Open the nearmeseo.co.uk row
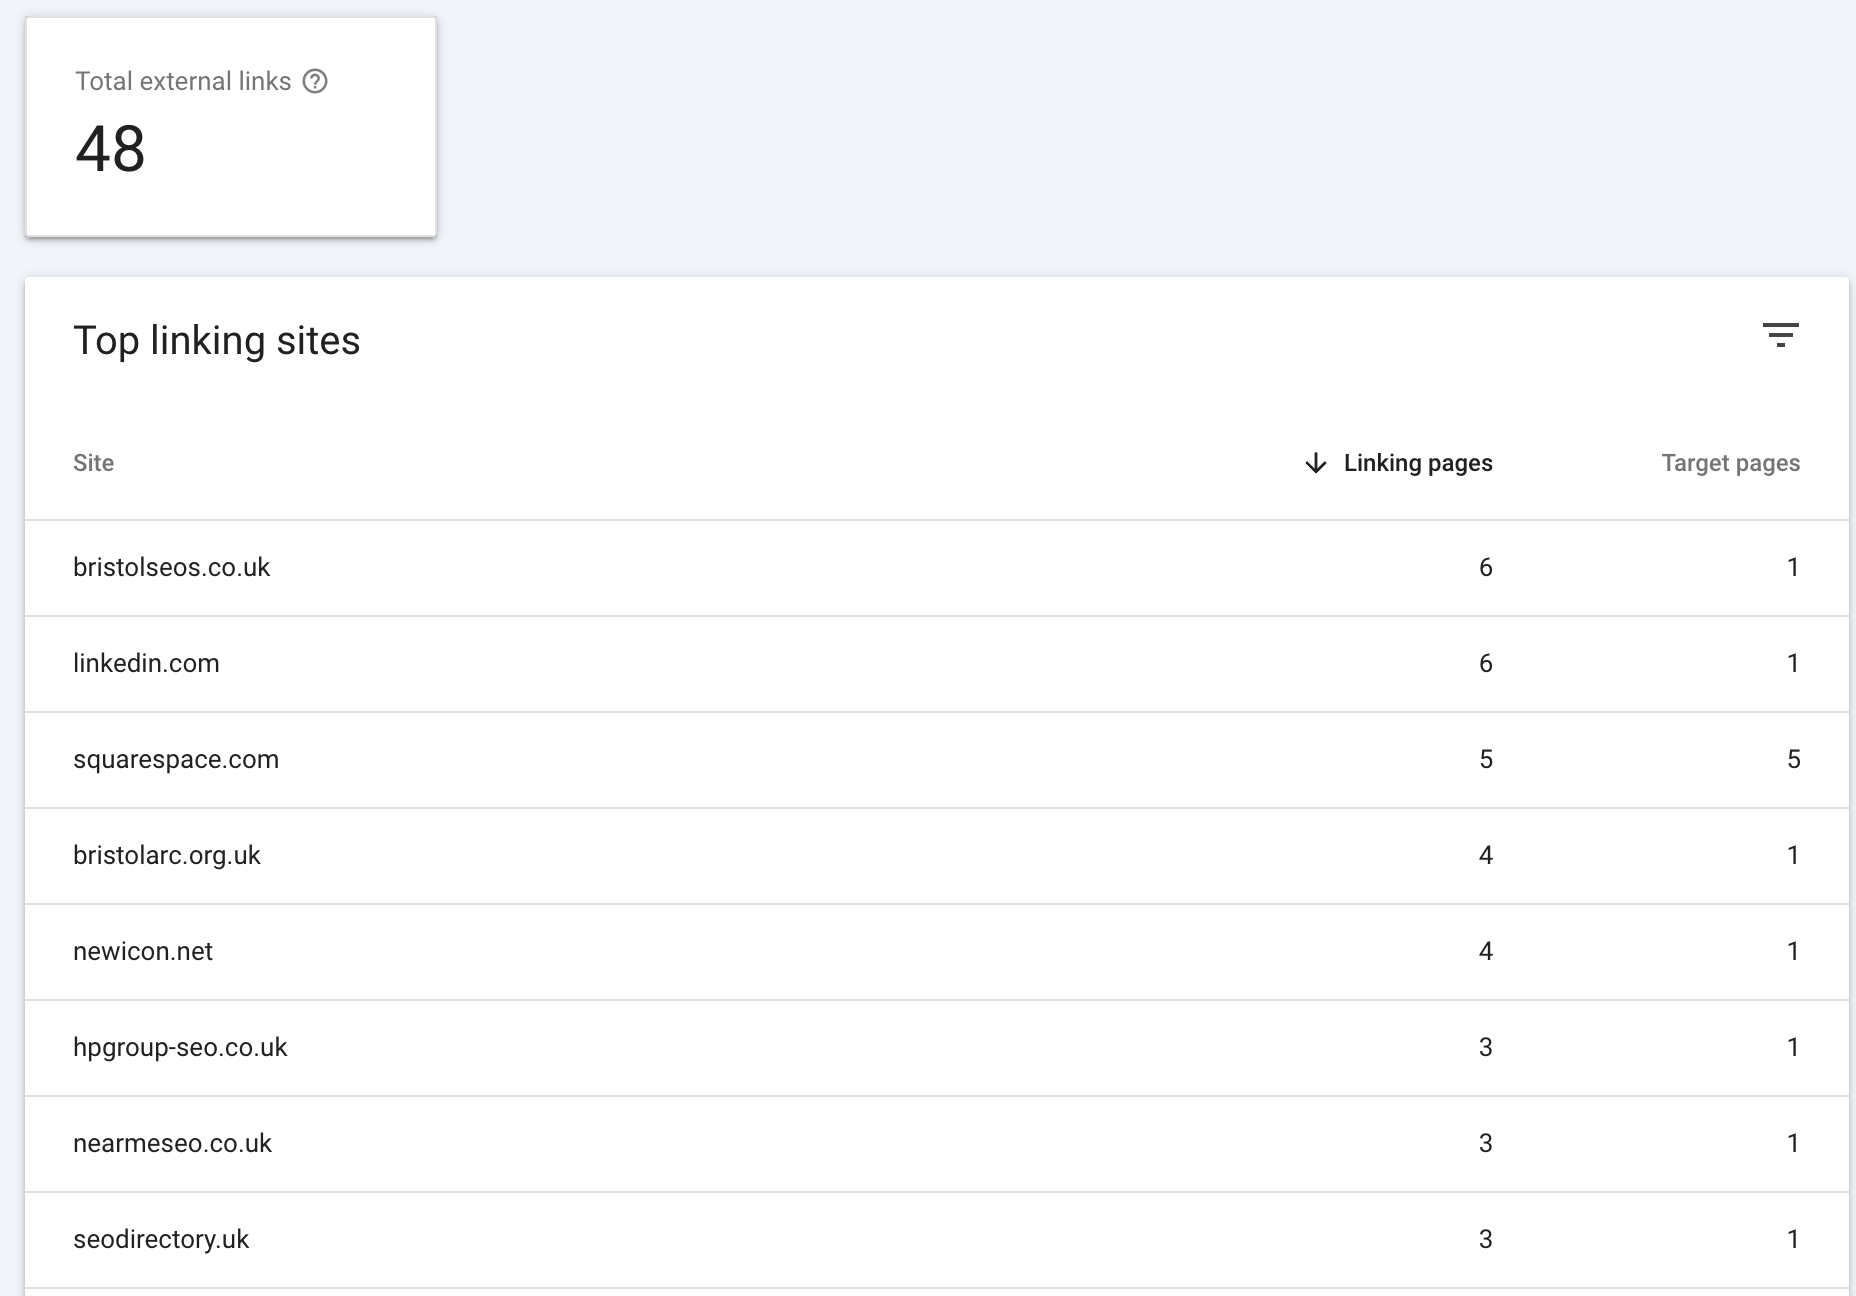Viewport: 1856px width, 1296px height. 936,1144
